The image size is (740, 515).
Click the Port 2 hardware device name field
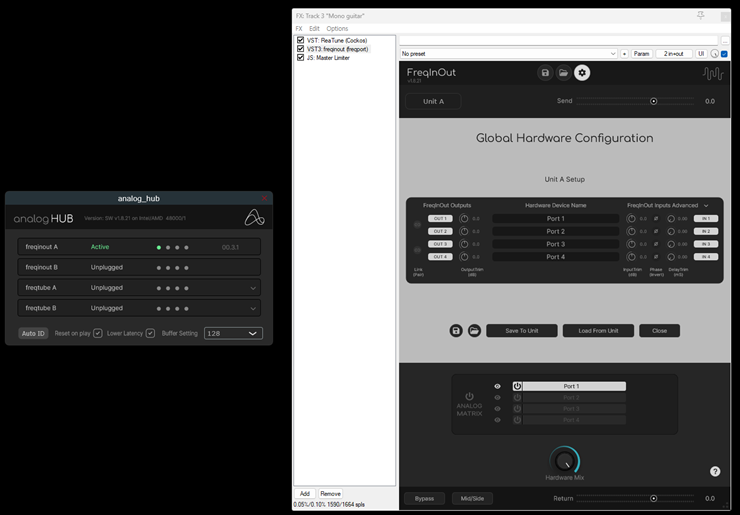[x=555, y=231]
